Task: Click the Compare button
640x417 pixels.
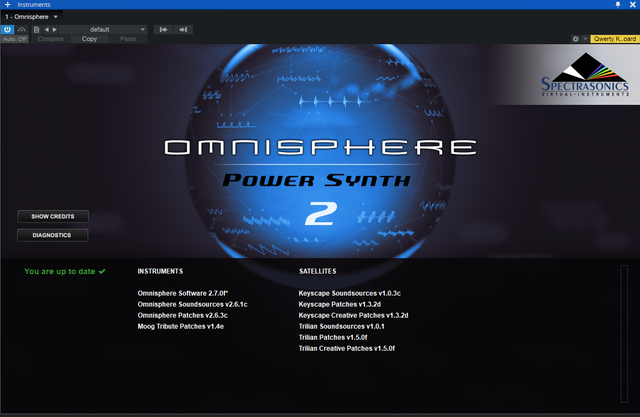Action: point(51,39)
